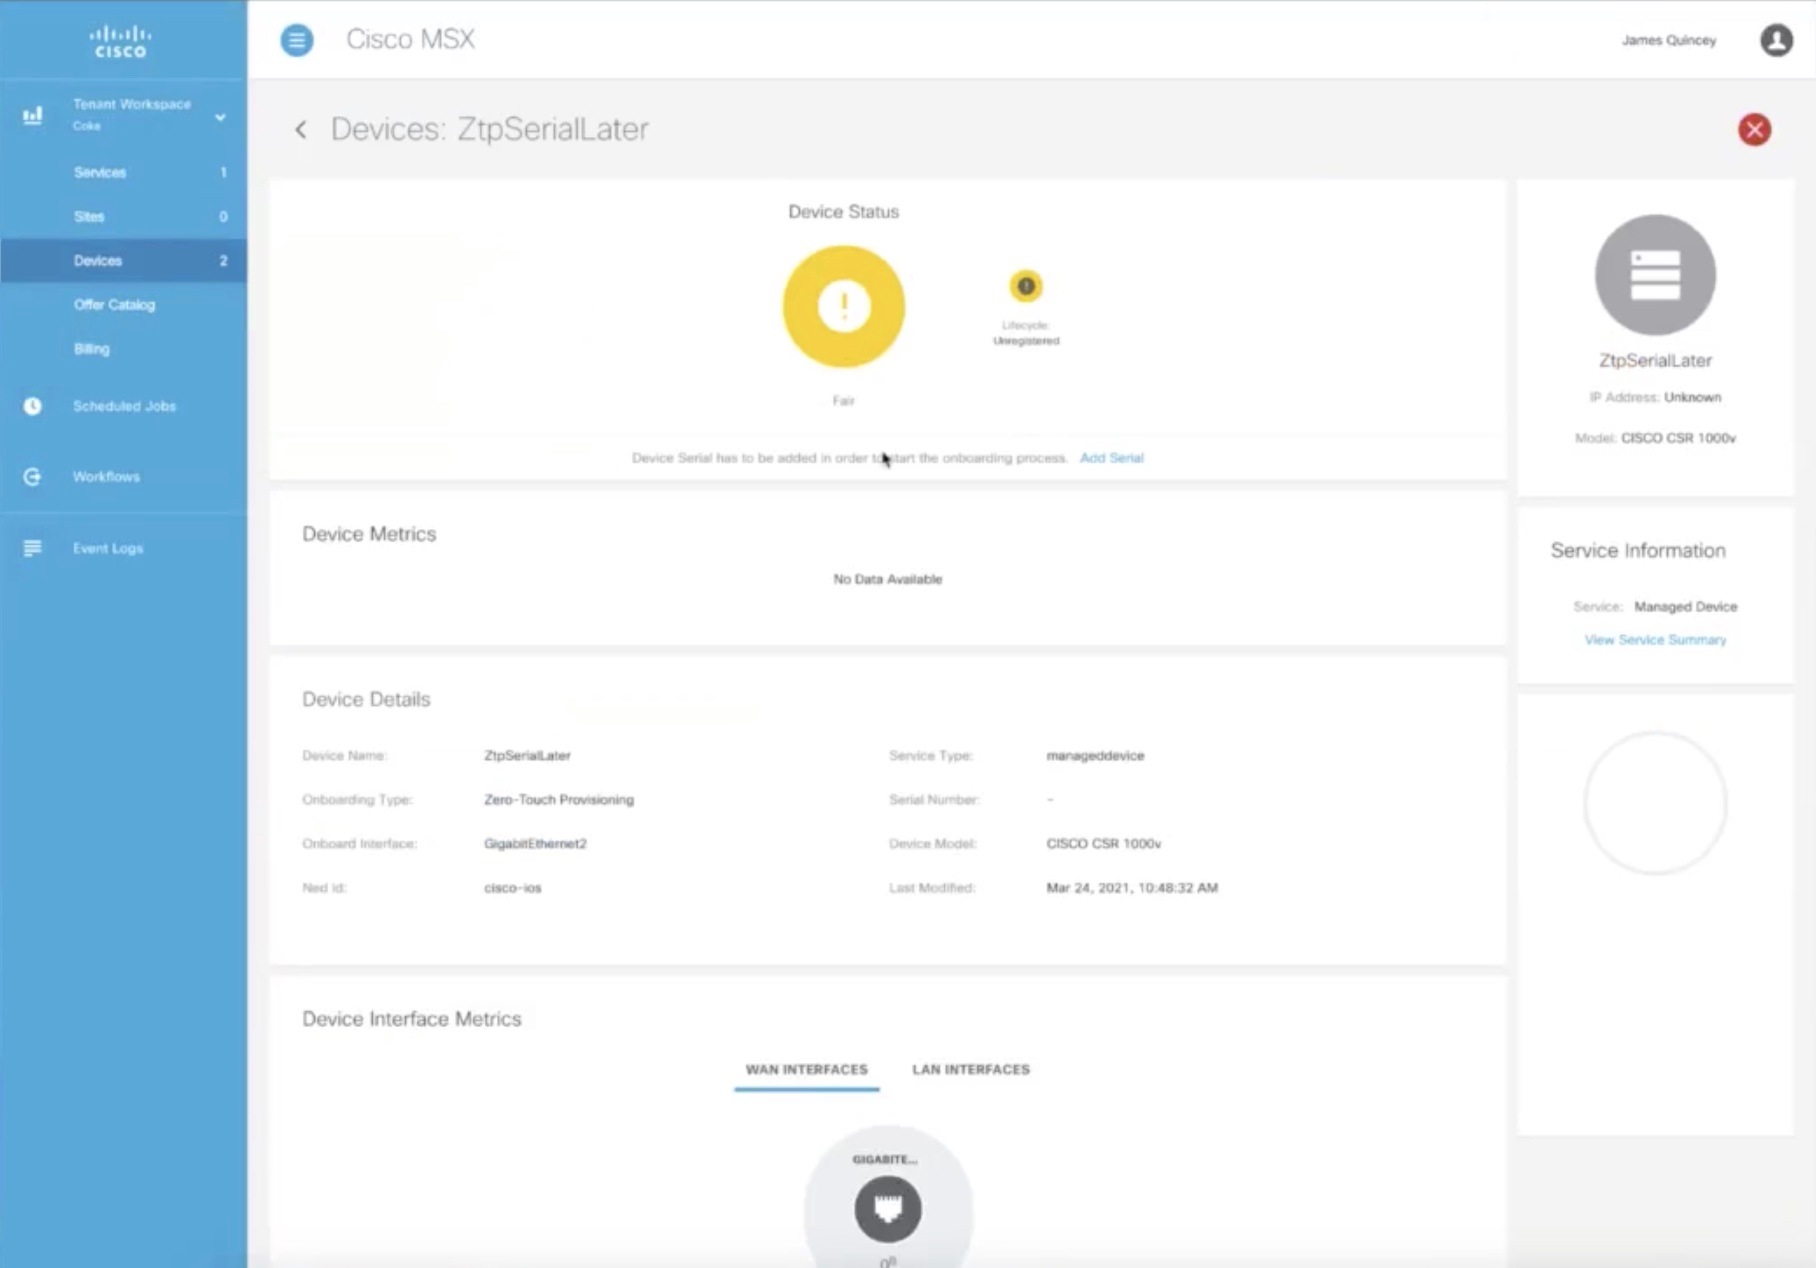Select the WAN Interfaces tab
The height and width of the screenshot is (1268, 1816).
(806, 1069)
